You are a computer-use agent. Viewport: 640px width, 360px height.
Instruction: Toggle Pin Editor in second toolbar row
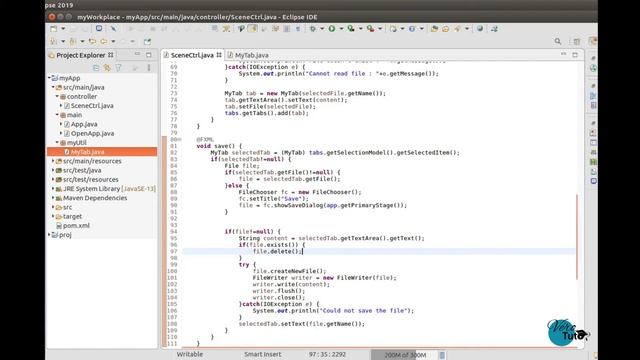pos(147,41)
